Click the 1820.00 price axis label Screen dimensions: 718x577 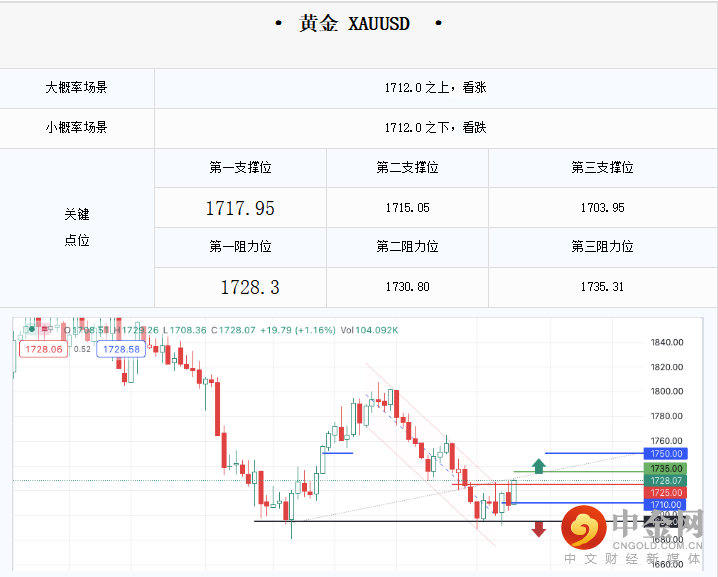pos(667,367)
